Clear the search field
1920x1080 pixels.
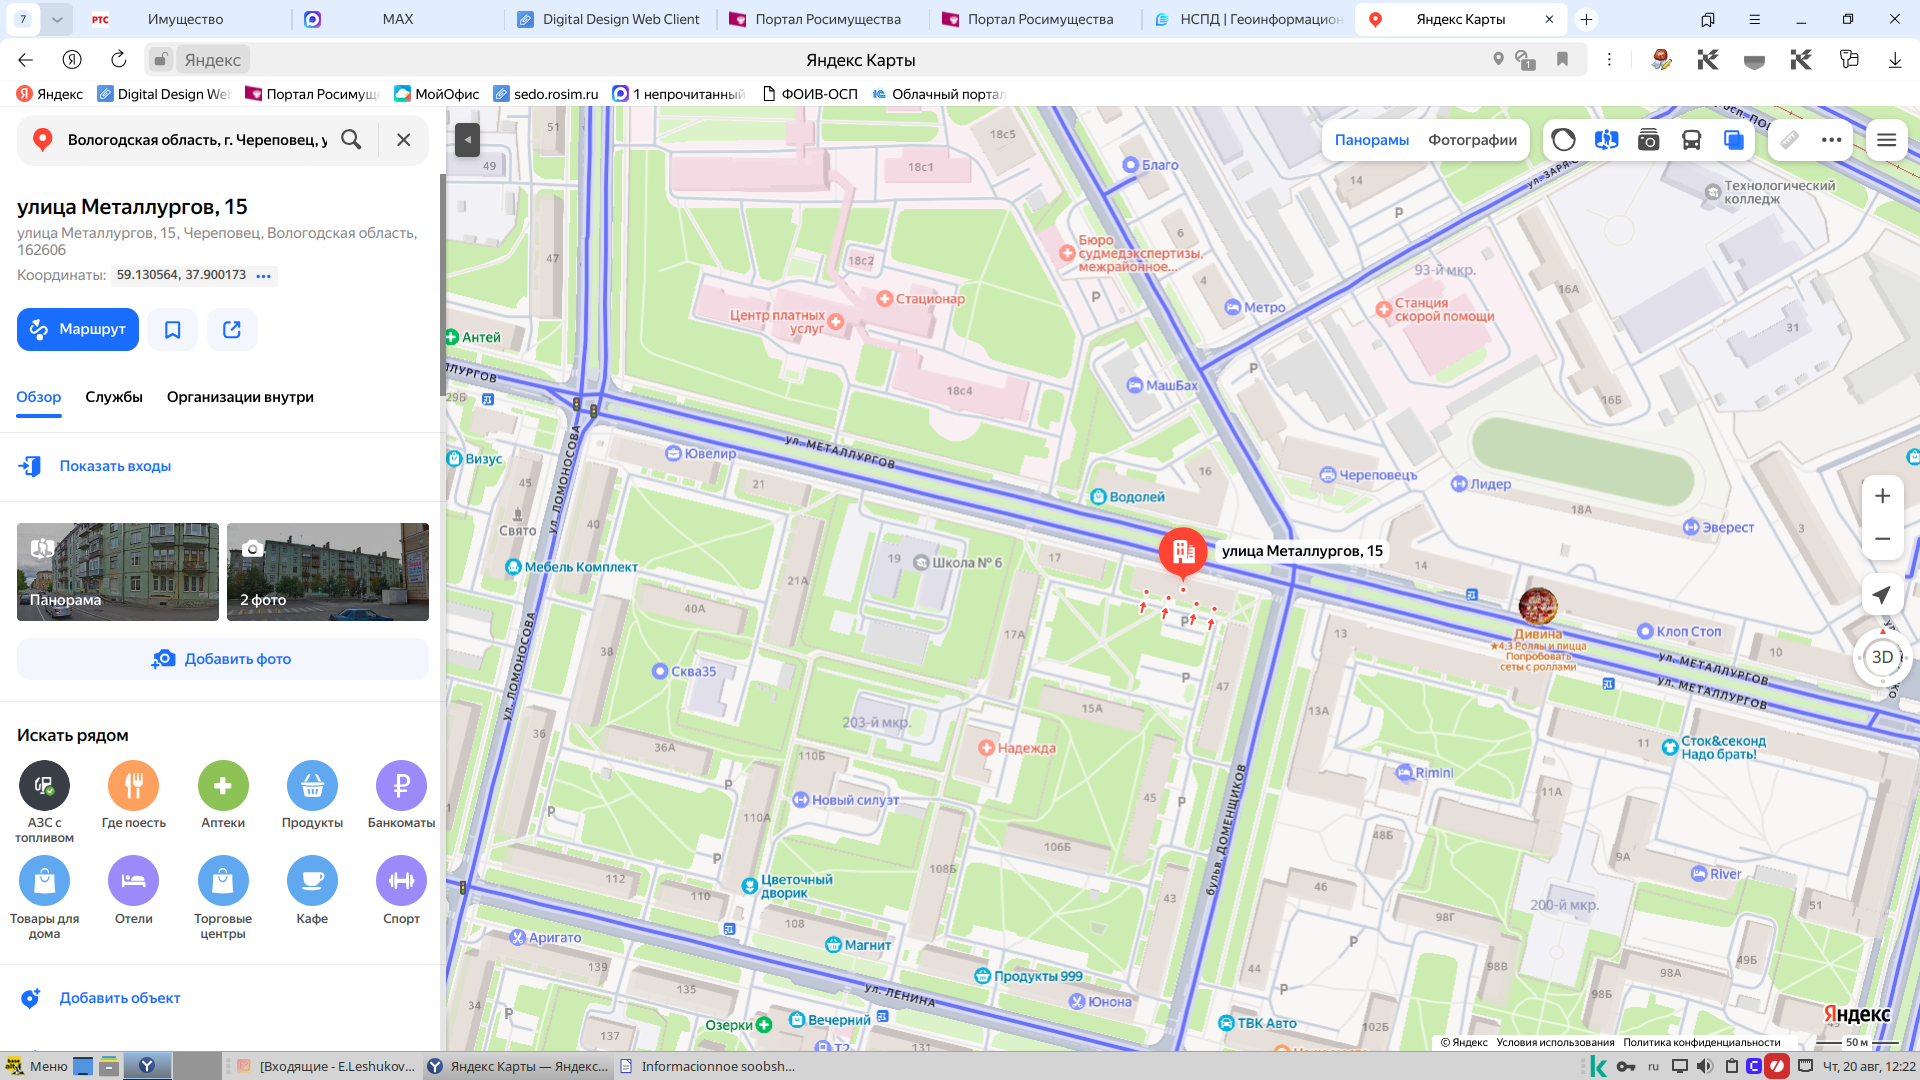click(x=404, y=140)
